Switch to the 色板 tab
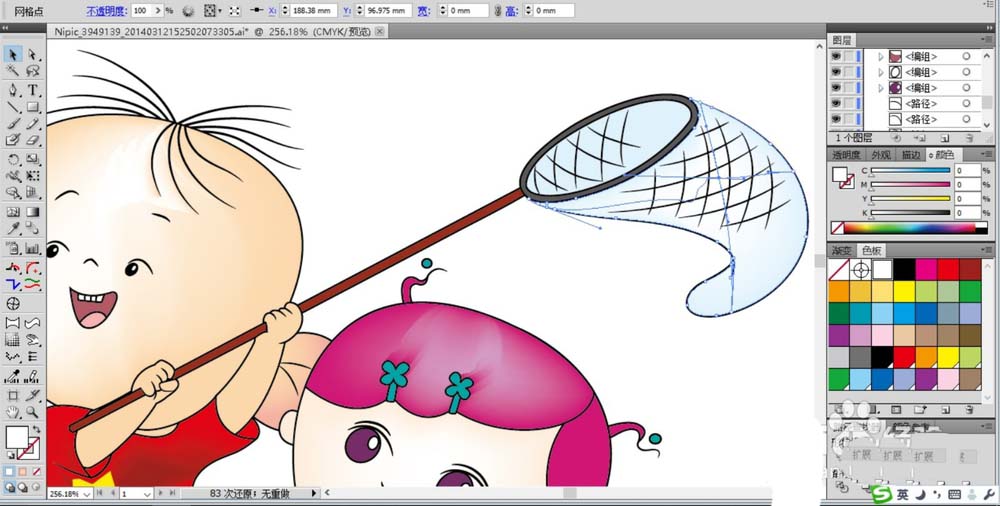Image resolution: width=1000 pixels, height=506 pixels. (x=871, y=251)
